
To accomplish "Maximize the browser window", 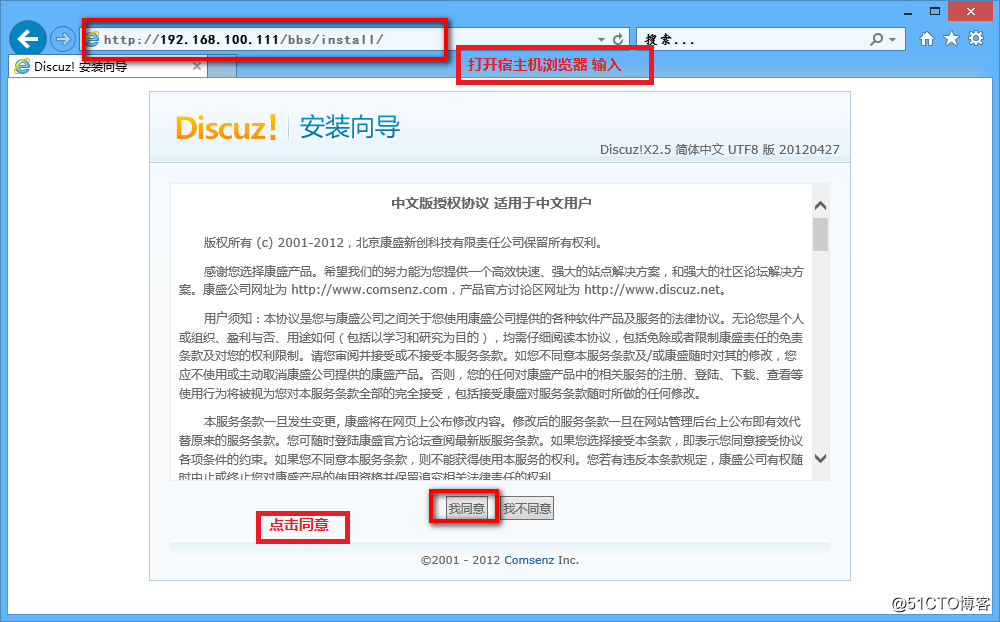I will (935, 11).
